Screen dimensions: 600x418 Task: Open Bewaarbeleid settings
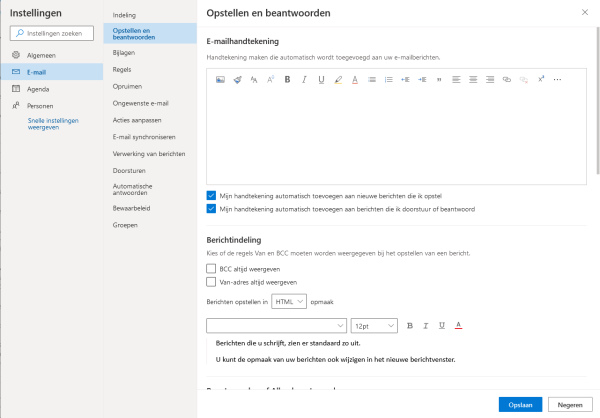(150, 208)
